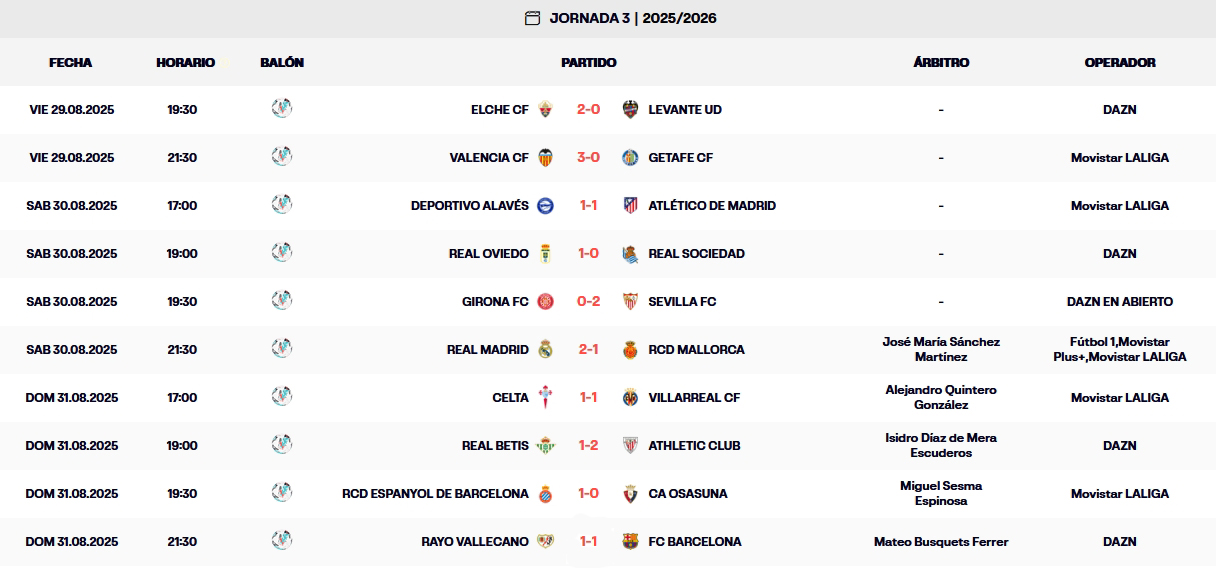This screenshot has height=568, width=1216.
Task: Click the Athletic Club team crest
Action: 630,445
